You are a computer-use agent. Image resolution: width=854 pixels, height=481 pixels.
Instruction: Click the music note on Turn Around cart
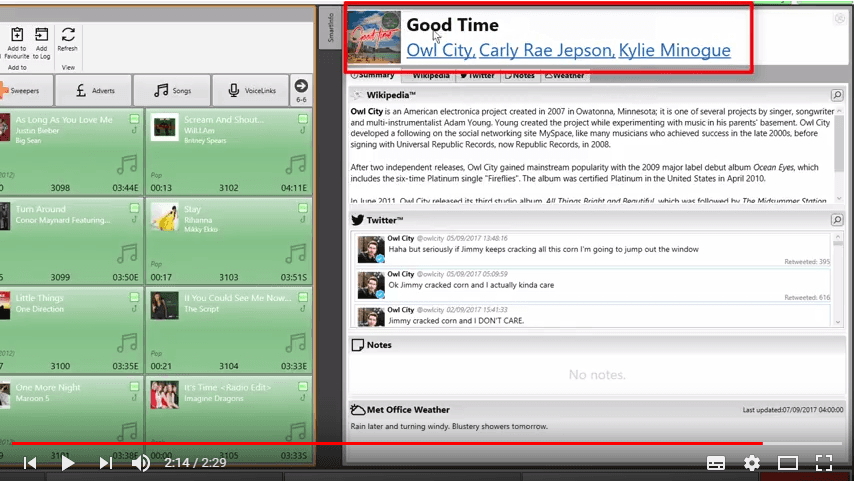[127, 253]
